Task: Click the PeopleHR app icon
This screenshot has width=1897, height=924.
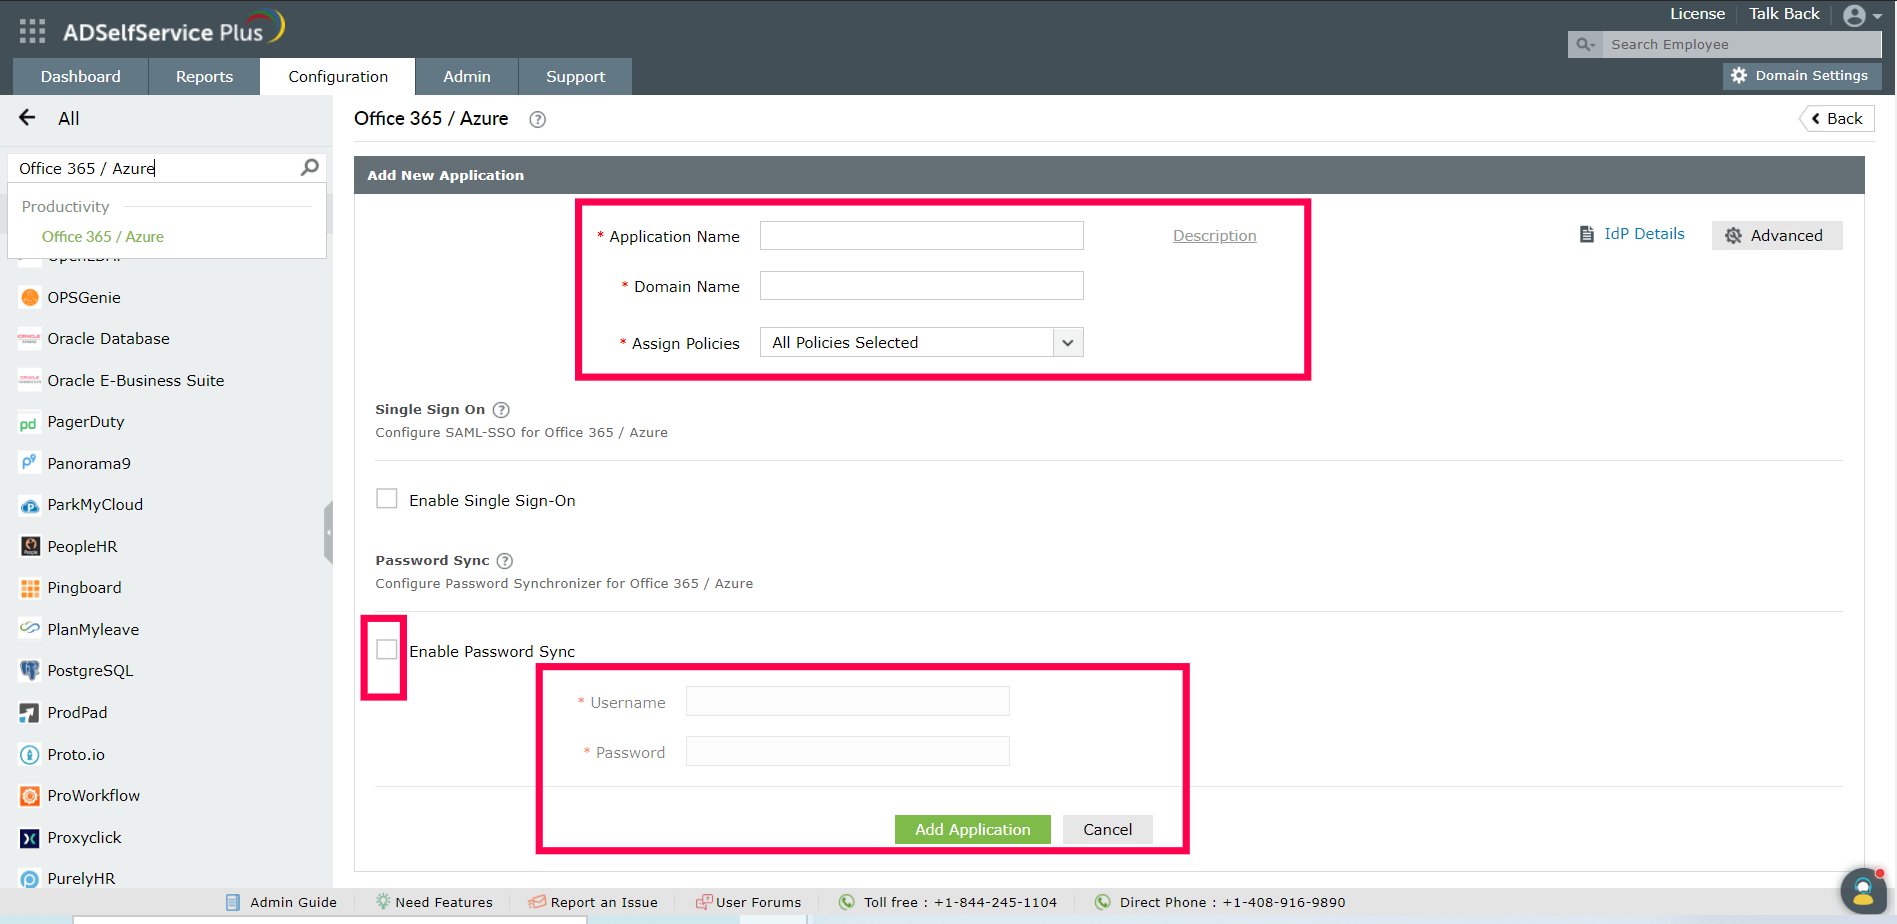Action: pyautogui.click(x=30, y=546)
